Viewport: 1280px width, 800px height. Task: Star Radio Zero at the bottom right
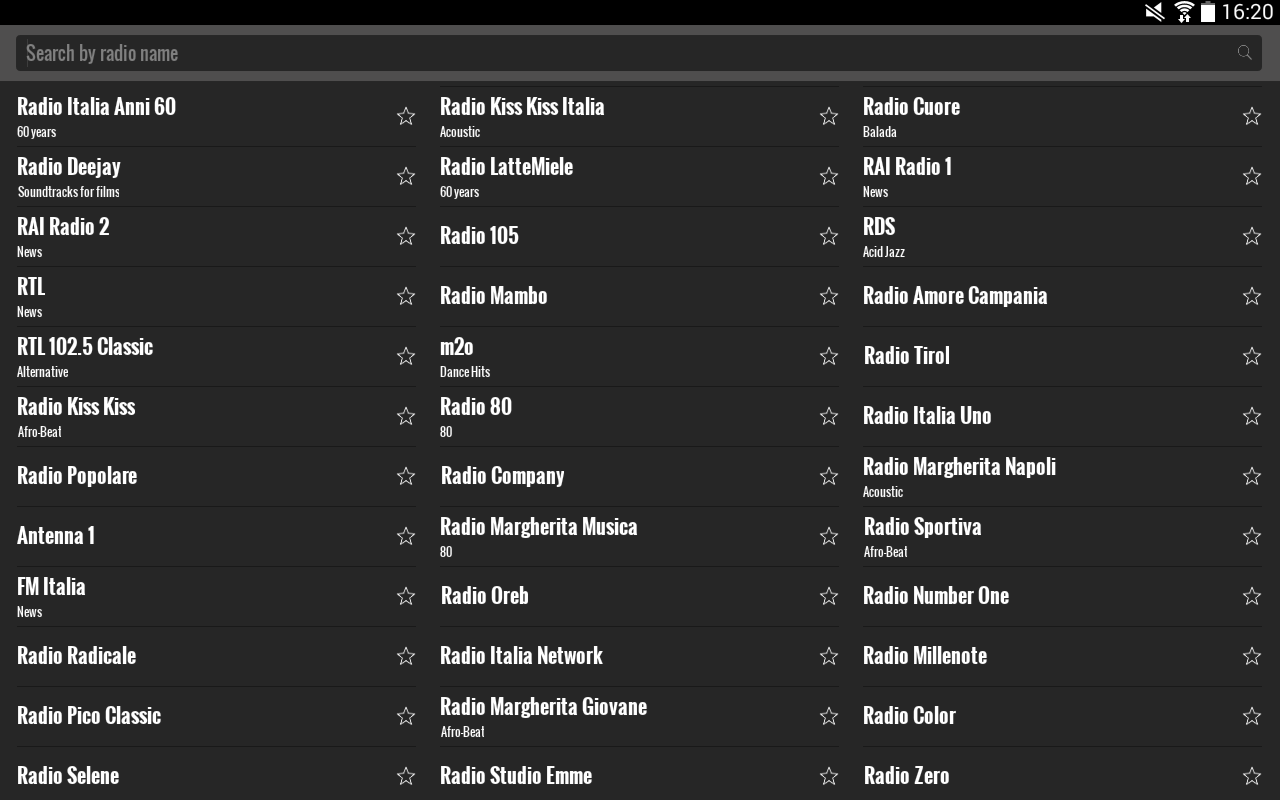tap(1252, 776)
